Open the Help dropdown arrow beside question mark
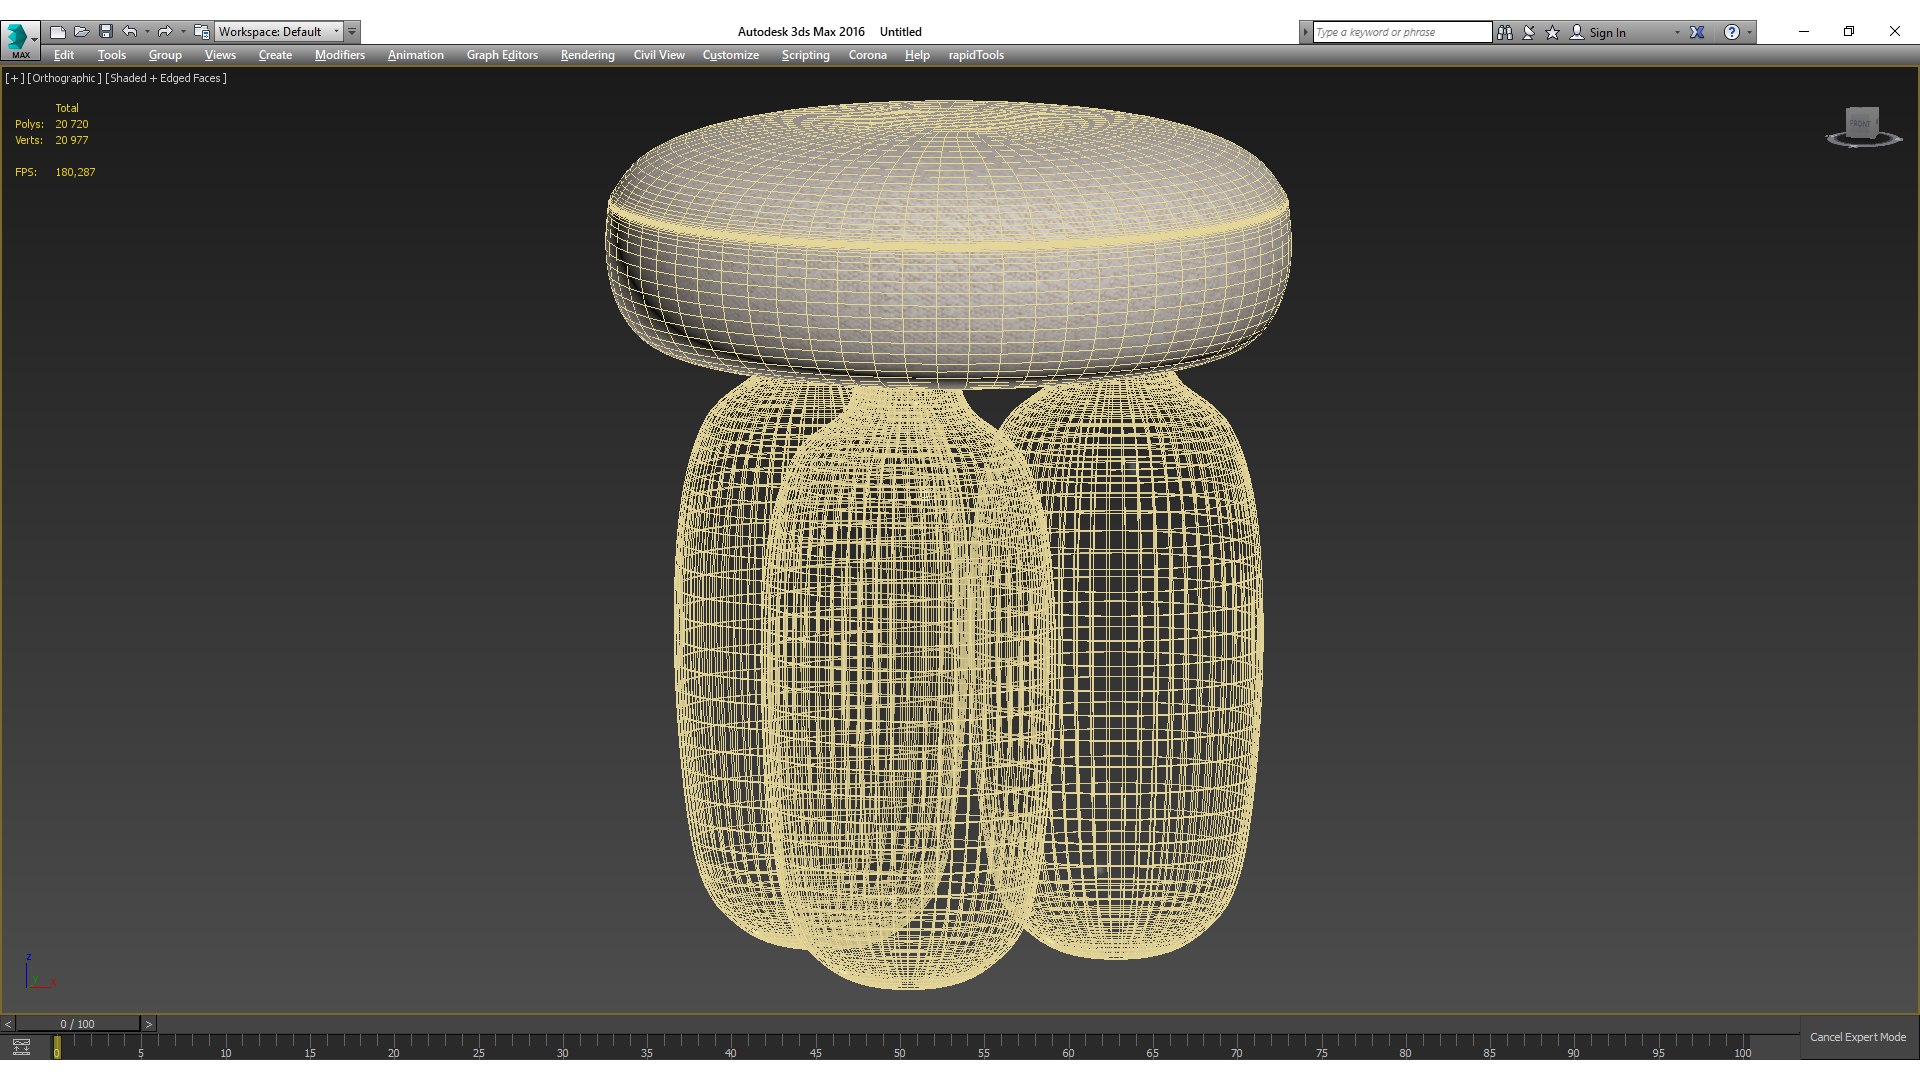The width and height of the screenshot is (1920, 1080). [x=1749, y=32]
